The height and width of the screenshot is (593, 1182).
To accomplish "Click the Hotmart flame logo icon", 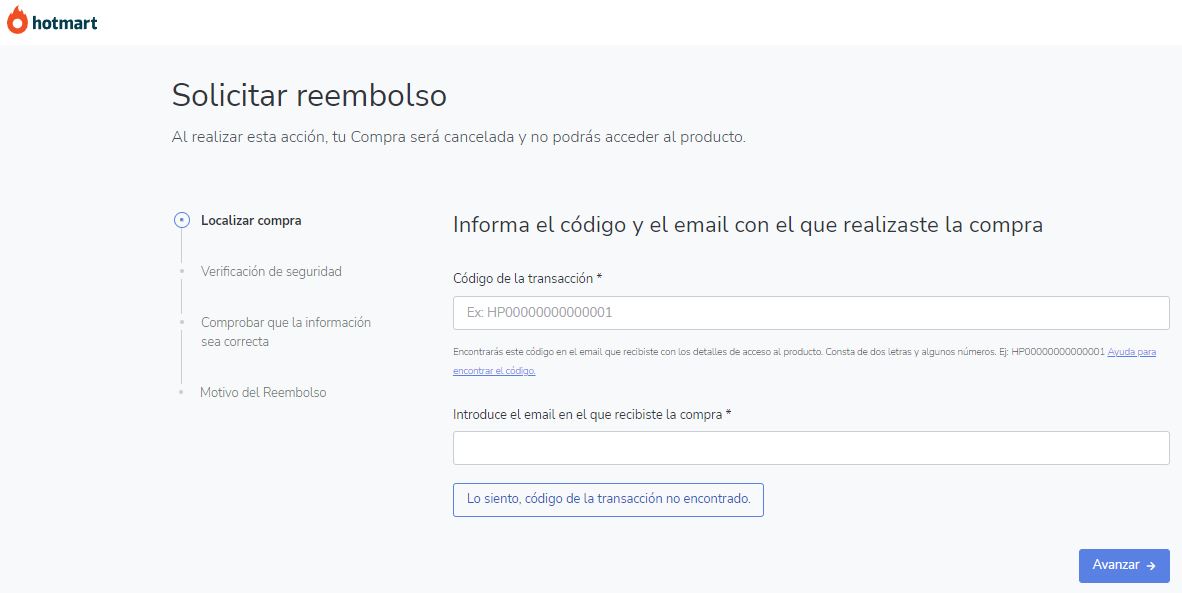I will tap(17, 20).
